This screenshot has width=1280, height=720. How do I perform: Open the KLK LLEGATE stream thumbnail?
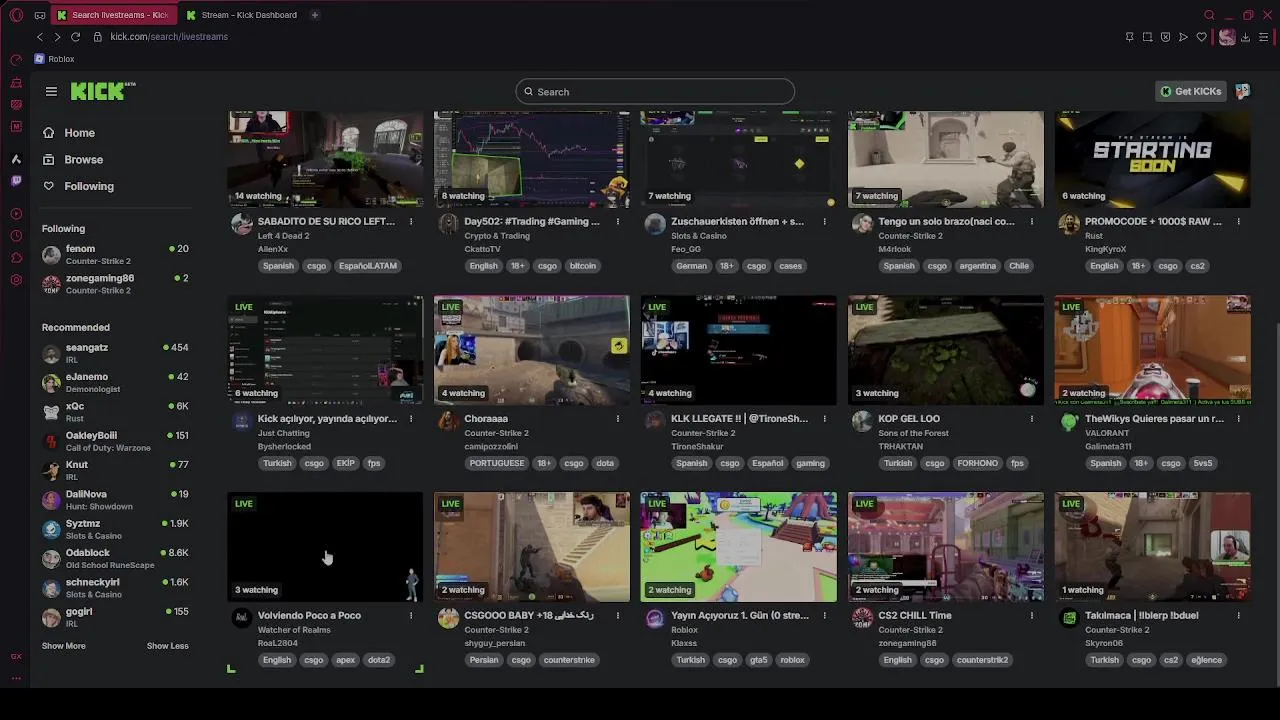(x=738, y=350)
